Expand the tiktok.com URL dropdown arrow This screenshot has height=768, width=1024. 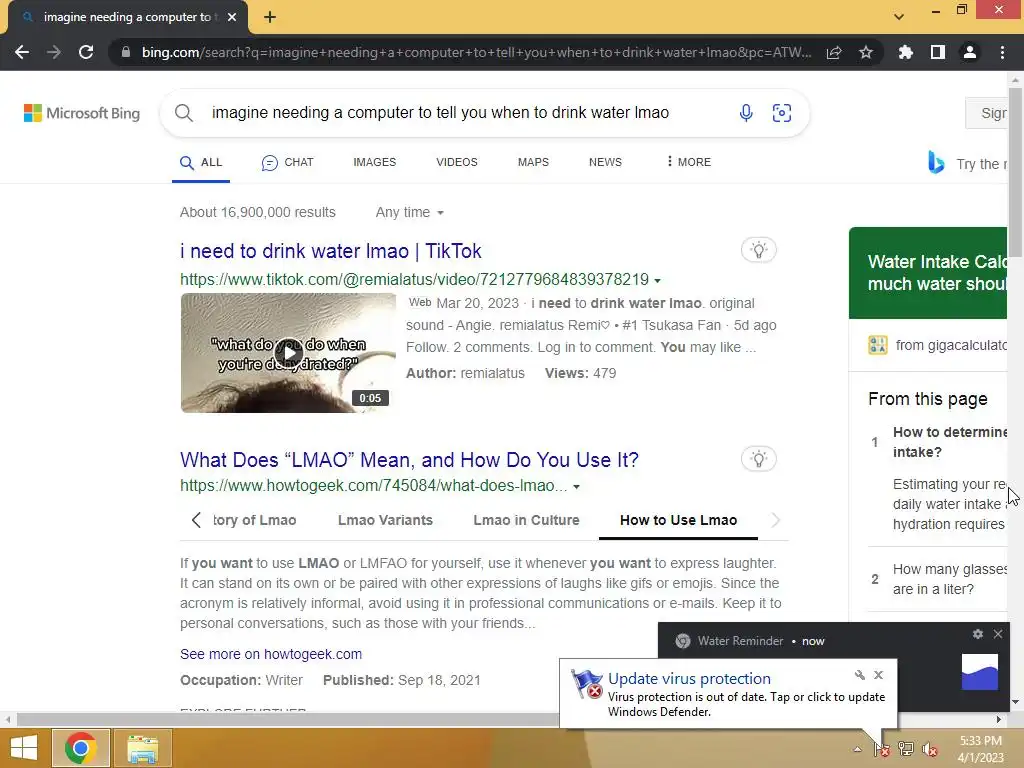pyautogui.click(x=658, y=281)
